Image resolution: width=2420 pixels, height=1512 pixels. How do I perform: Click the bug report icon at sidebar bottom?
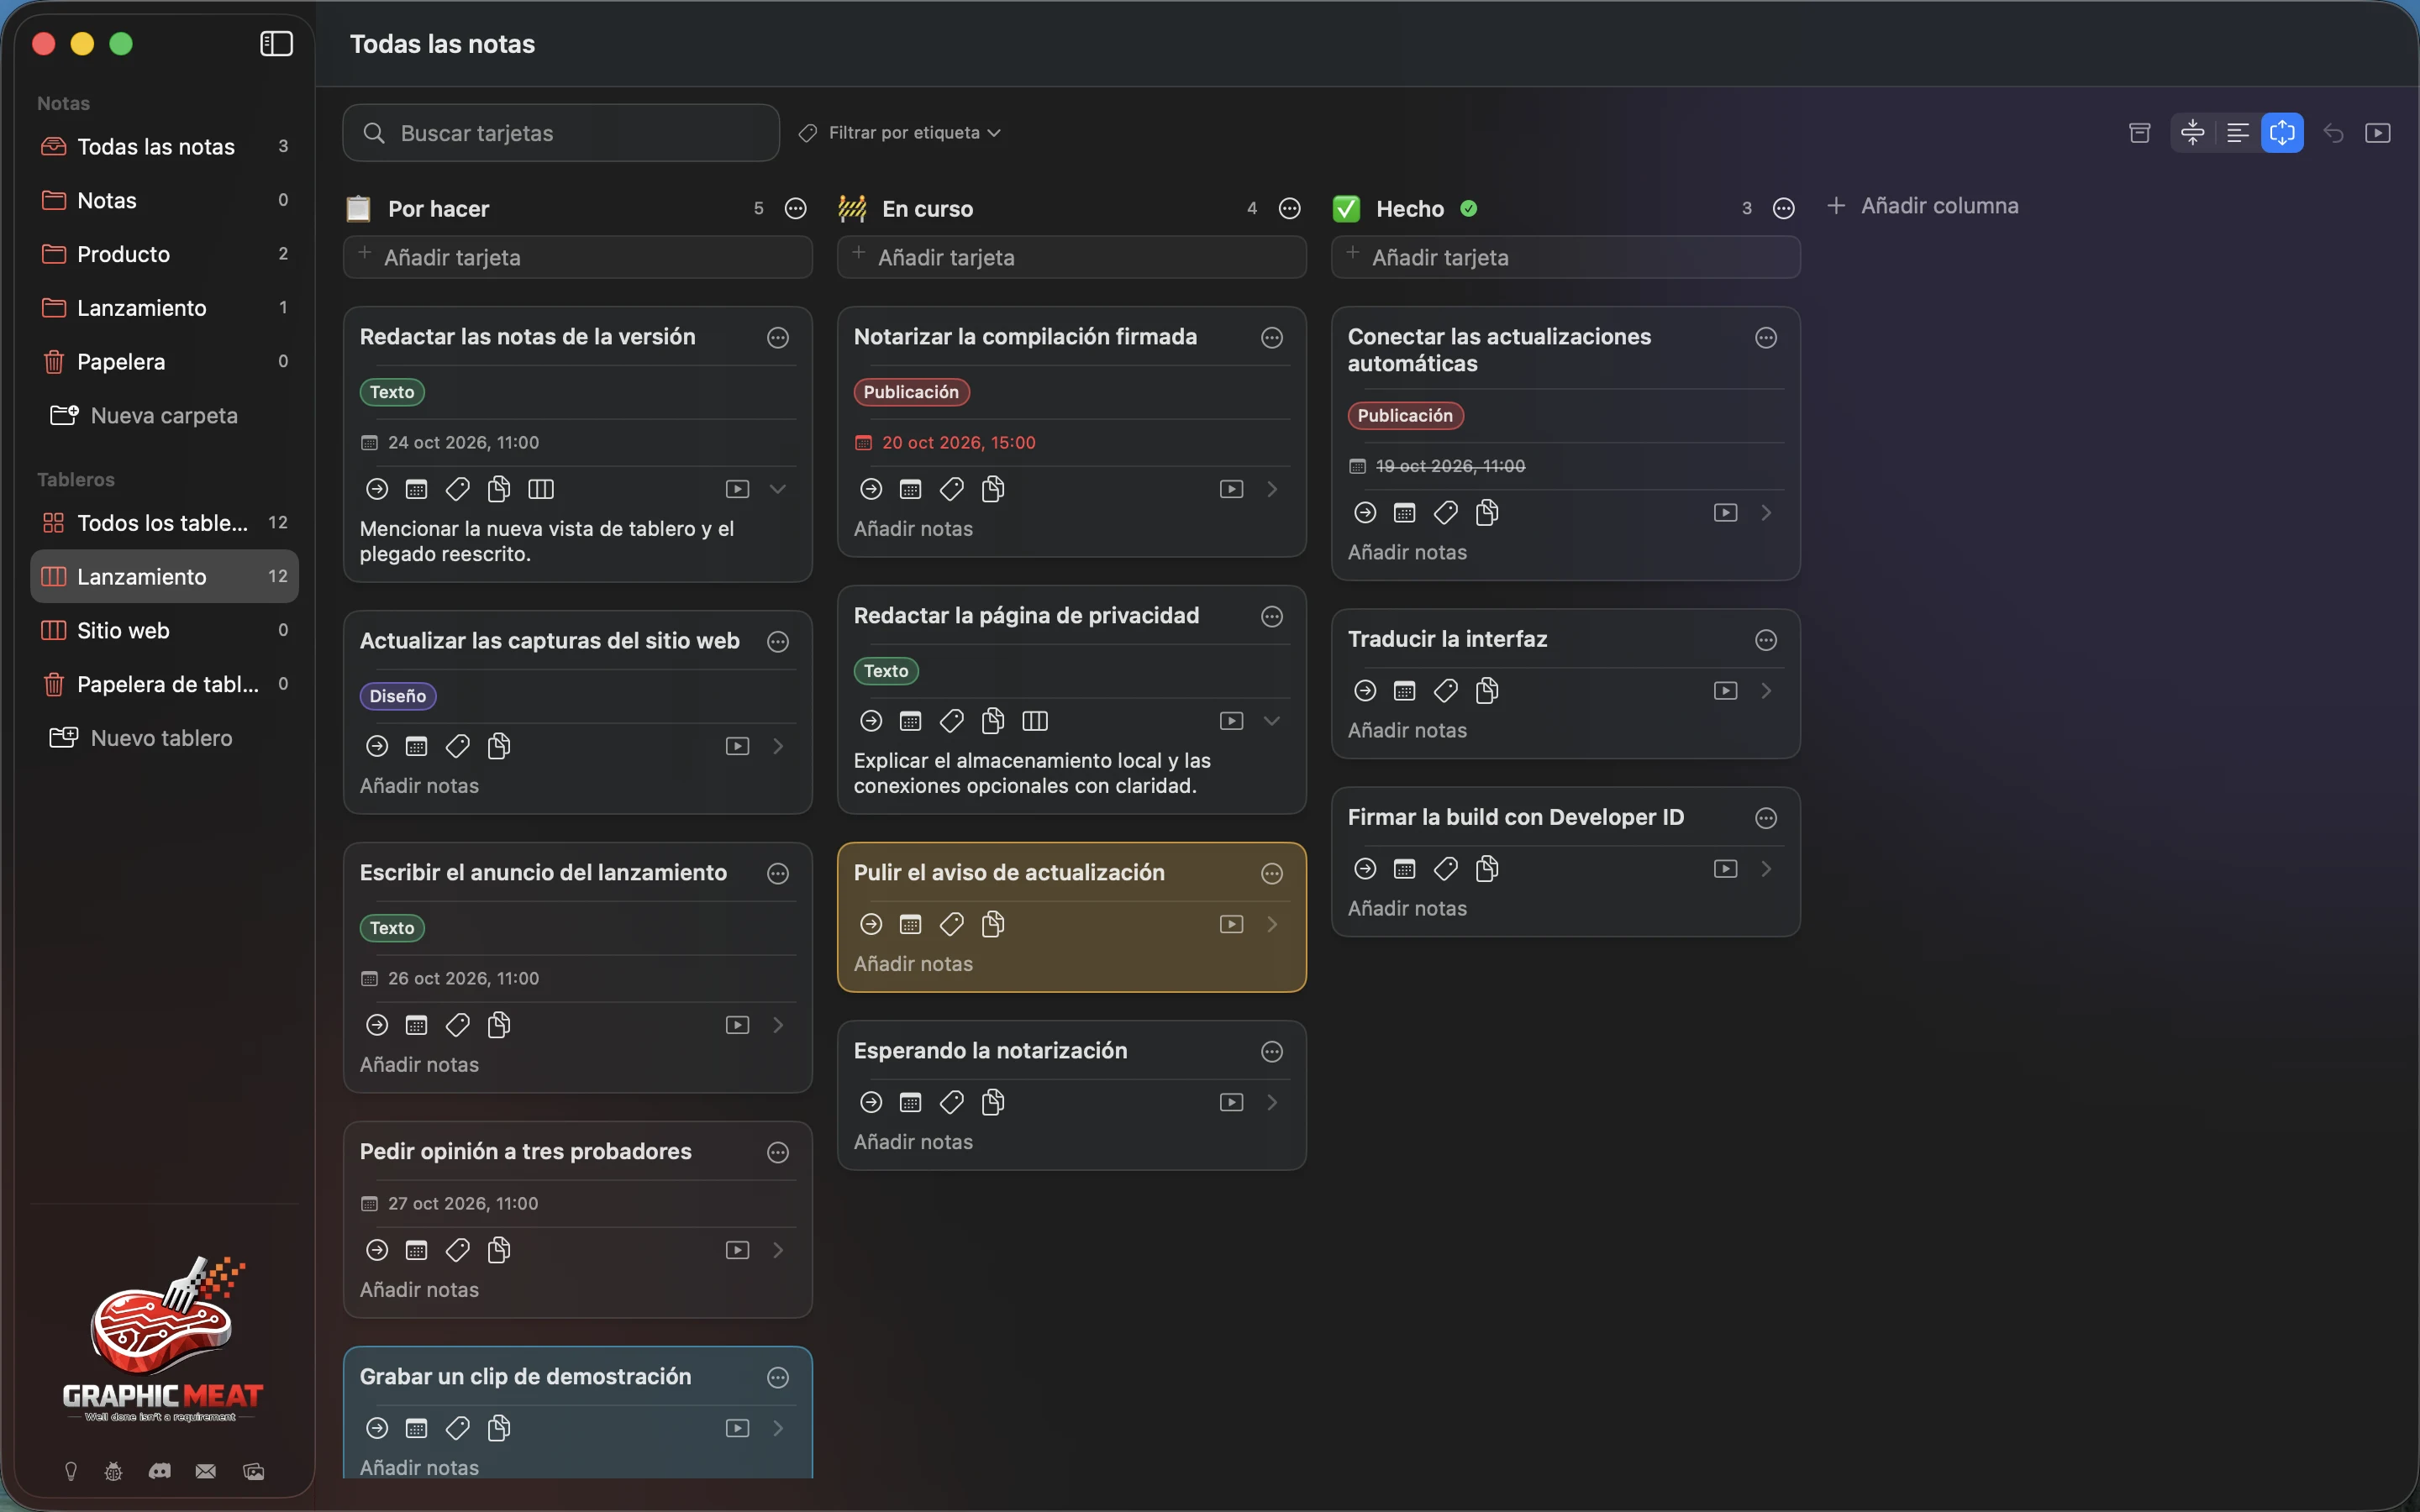point(114,1471)
